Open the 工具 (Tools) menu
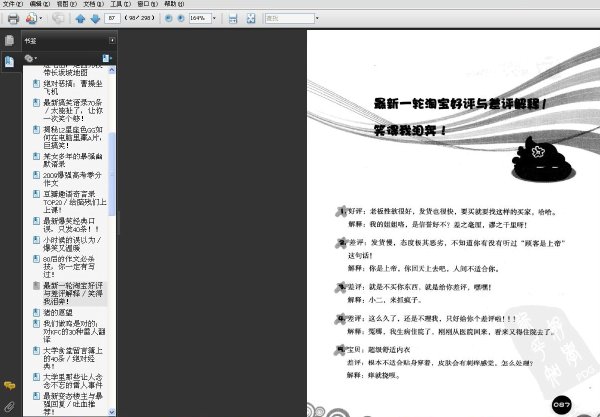 [120, 4]
